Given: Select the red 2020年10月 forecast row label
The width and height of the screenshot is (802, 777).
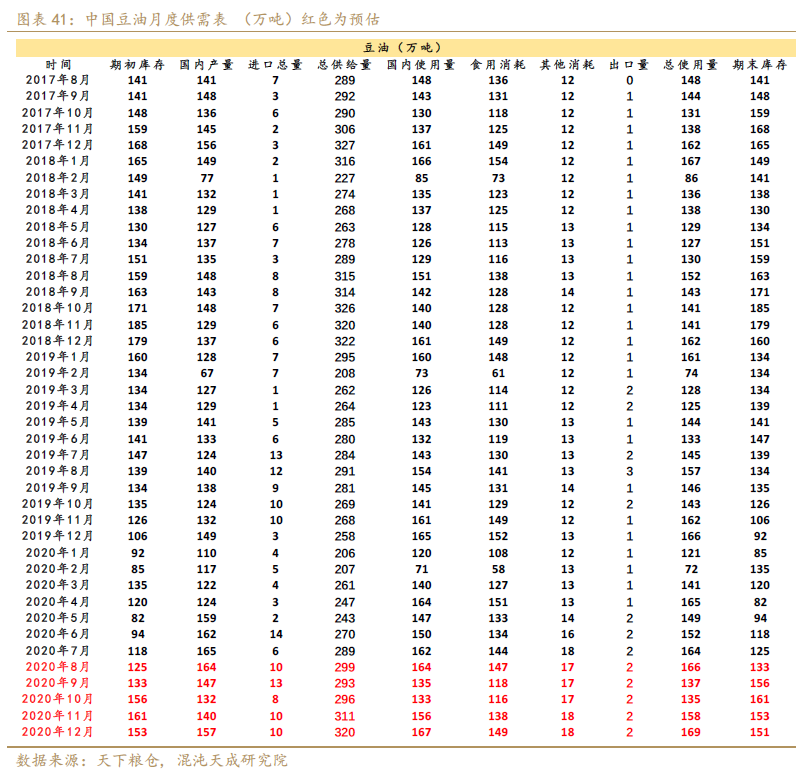Looking at the screenshot, I should pyautogui.click(x=57, y=699).
